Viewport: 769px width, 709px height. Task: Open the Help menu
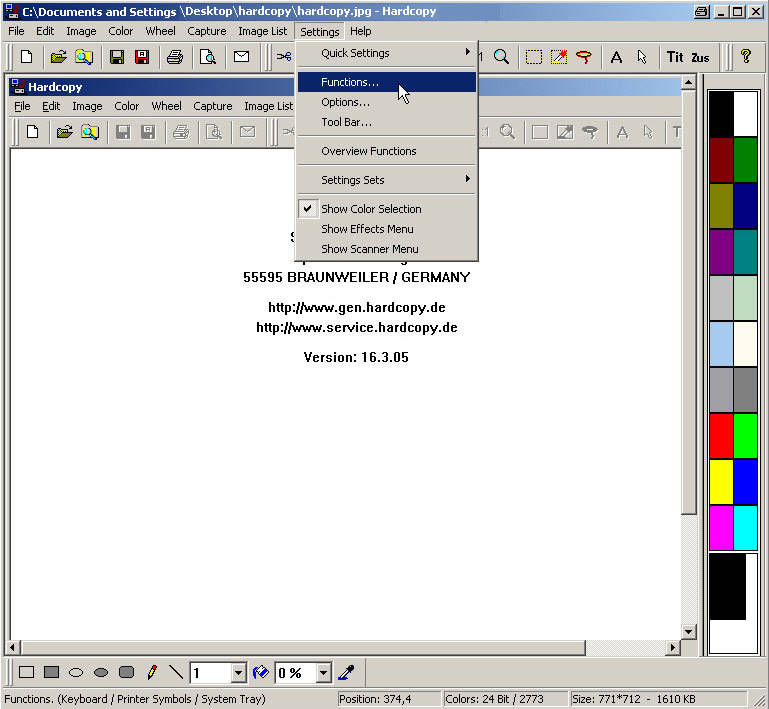(360, 31)
